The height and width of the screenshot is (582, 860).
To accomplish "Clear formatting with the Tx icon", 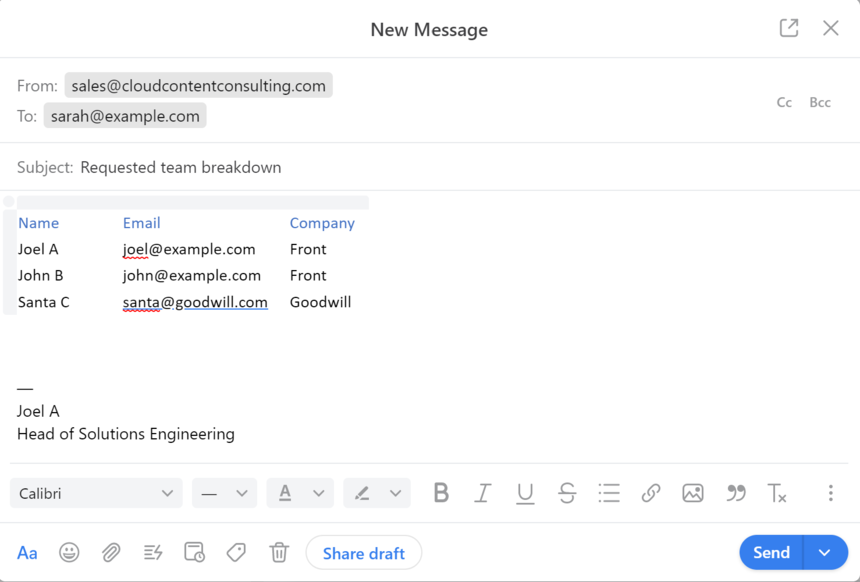I will click(778, 493).
